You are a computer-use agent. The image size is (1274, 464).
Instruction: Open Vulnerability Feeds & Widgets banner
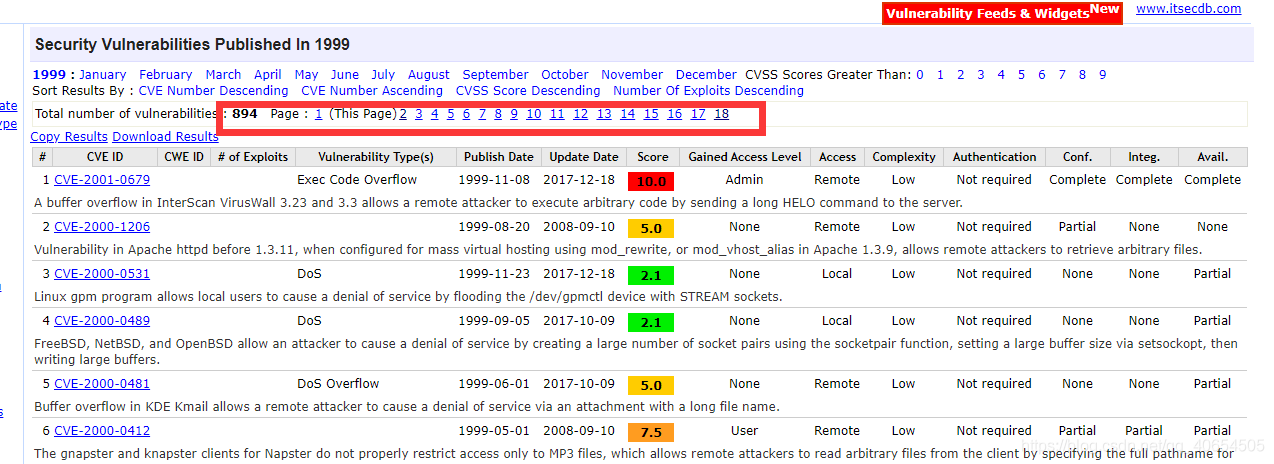(x=1003, y=13)
